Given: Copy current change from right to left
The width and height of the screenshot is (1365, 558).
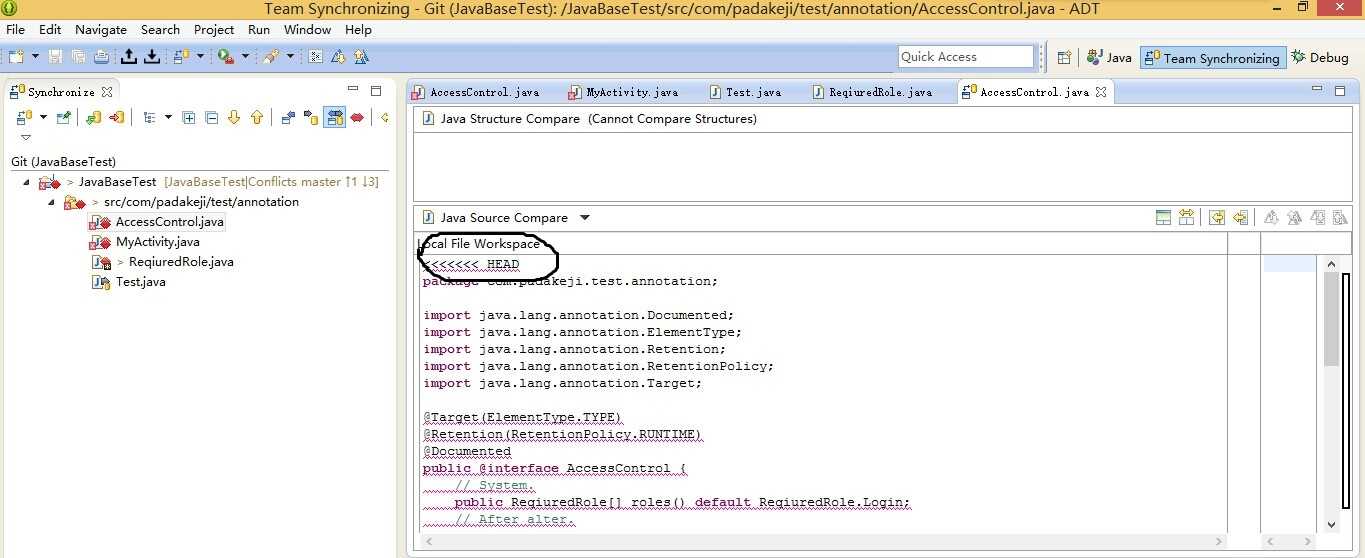Looking at the screenshot, I should click(x=1240, y=217).
